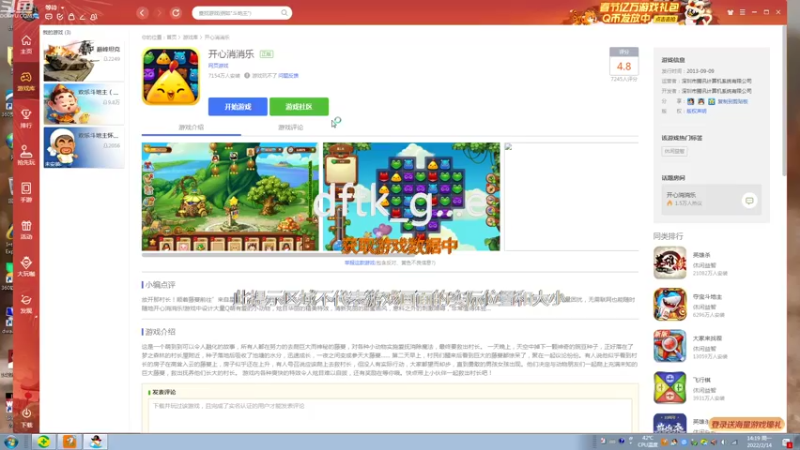The height and width of the screenshot is (450, 800).
Task: Click the check-in tick icon under username
Action: 60,17
